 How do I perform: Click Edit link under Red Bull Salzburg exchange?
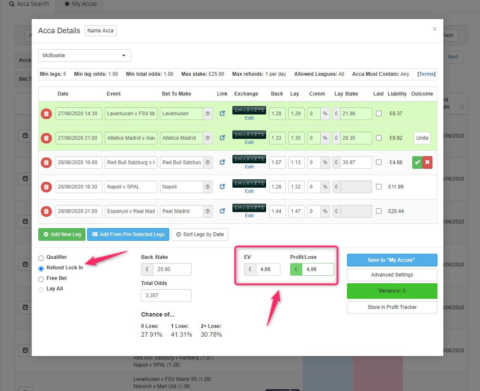(249, 167)
